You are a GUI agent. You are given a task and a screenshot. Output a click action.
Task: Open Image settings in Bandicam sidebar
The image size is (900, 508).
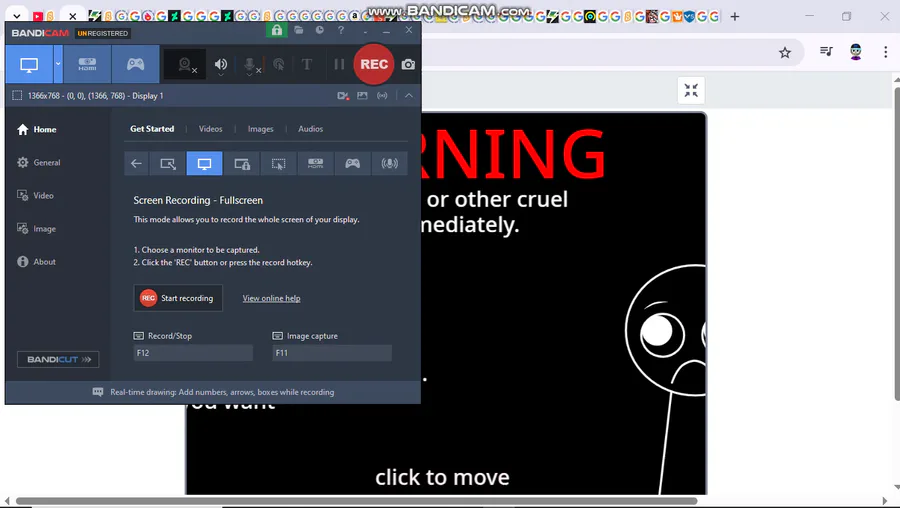click(x=36, y=228)
